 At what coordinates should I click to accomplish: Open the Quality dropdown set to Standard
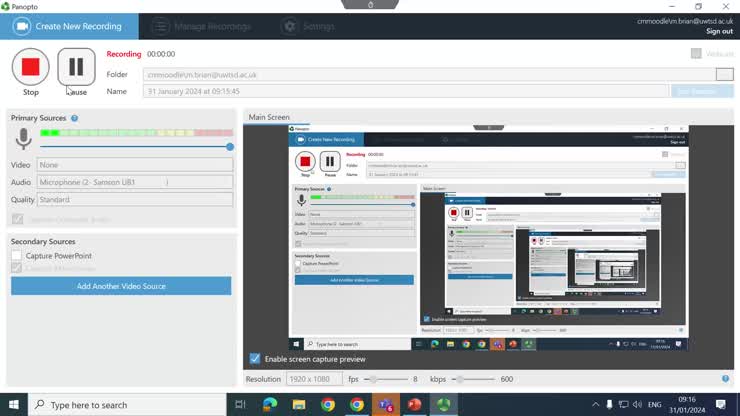click(134, 199)
